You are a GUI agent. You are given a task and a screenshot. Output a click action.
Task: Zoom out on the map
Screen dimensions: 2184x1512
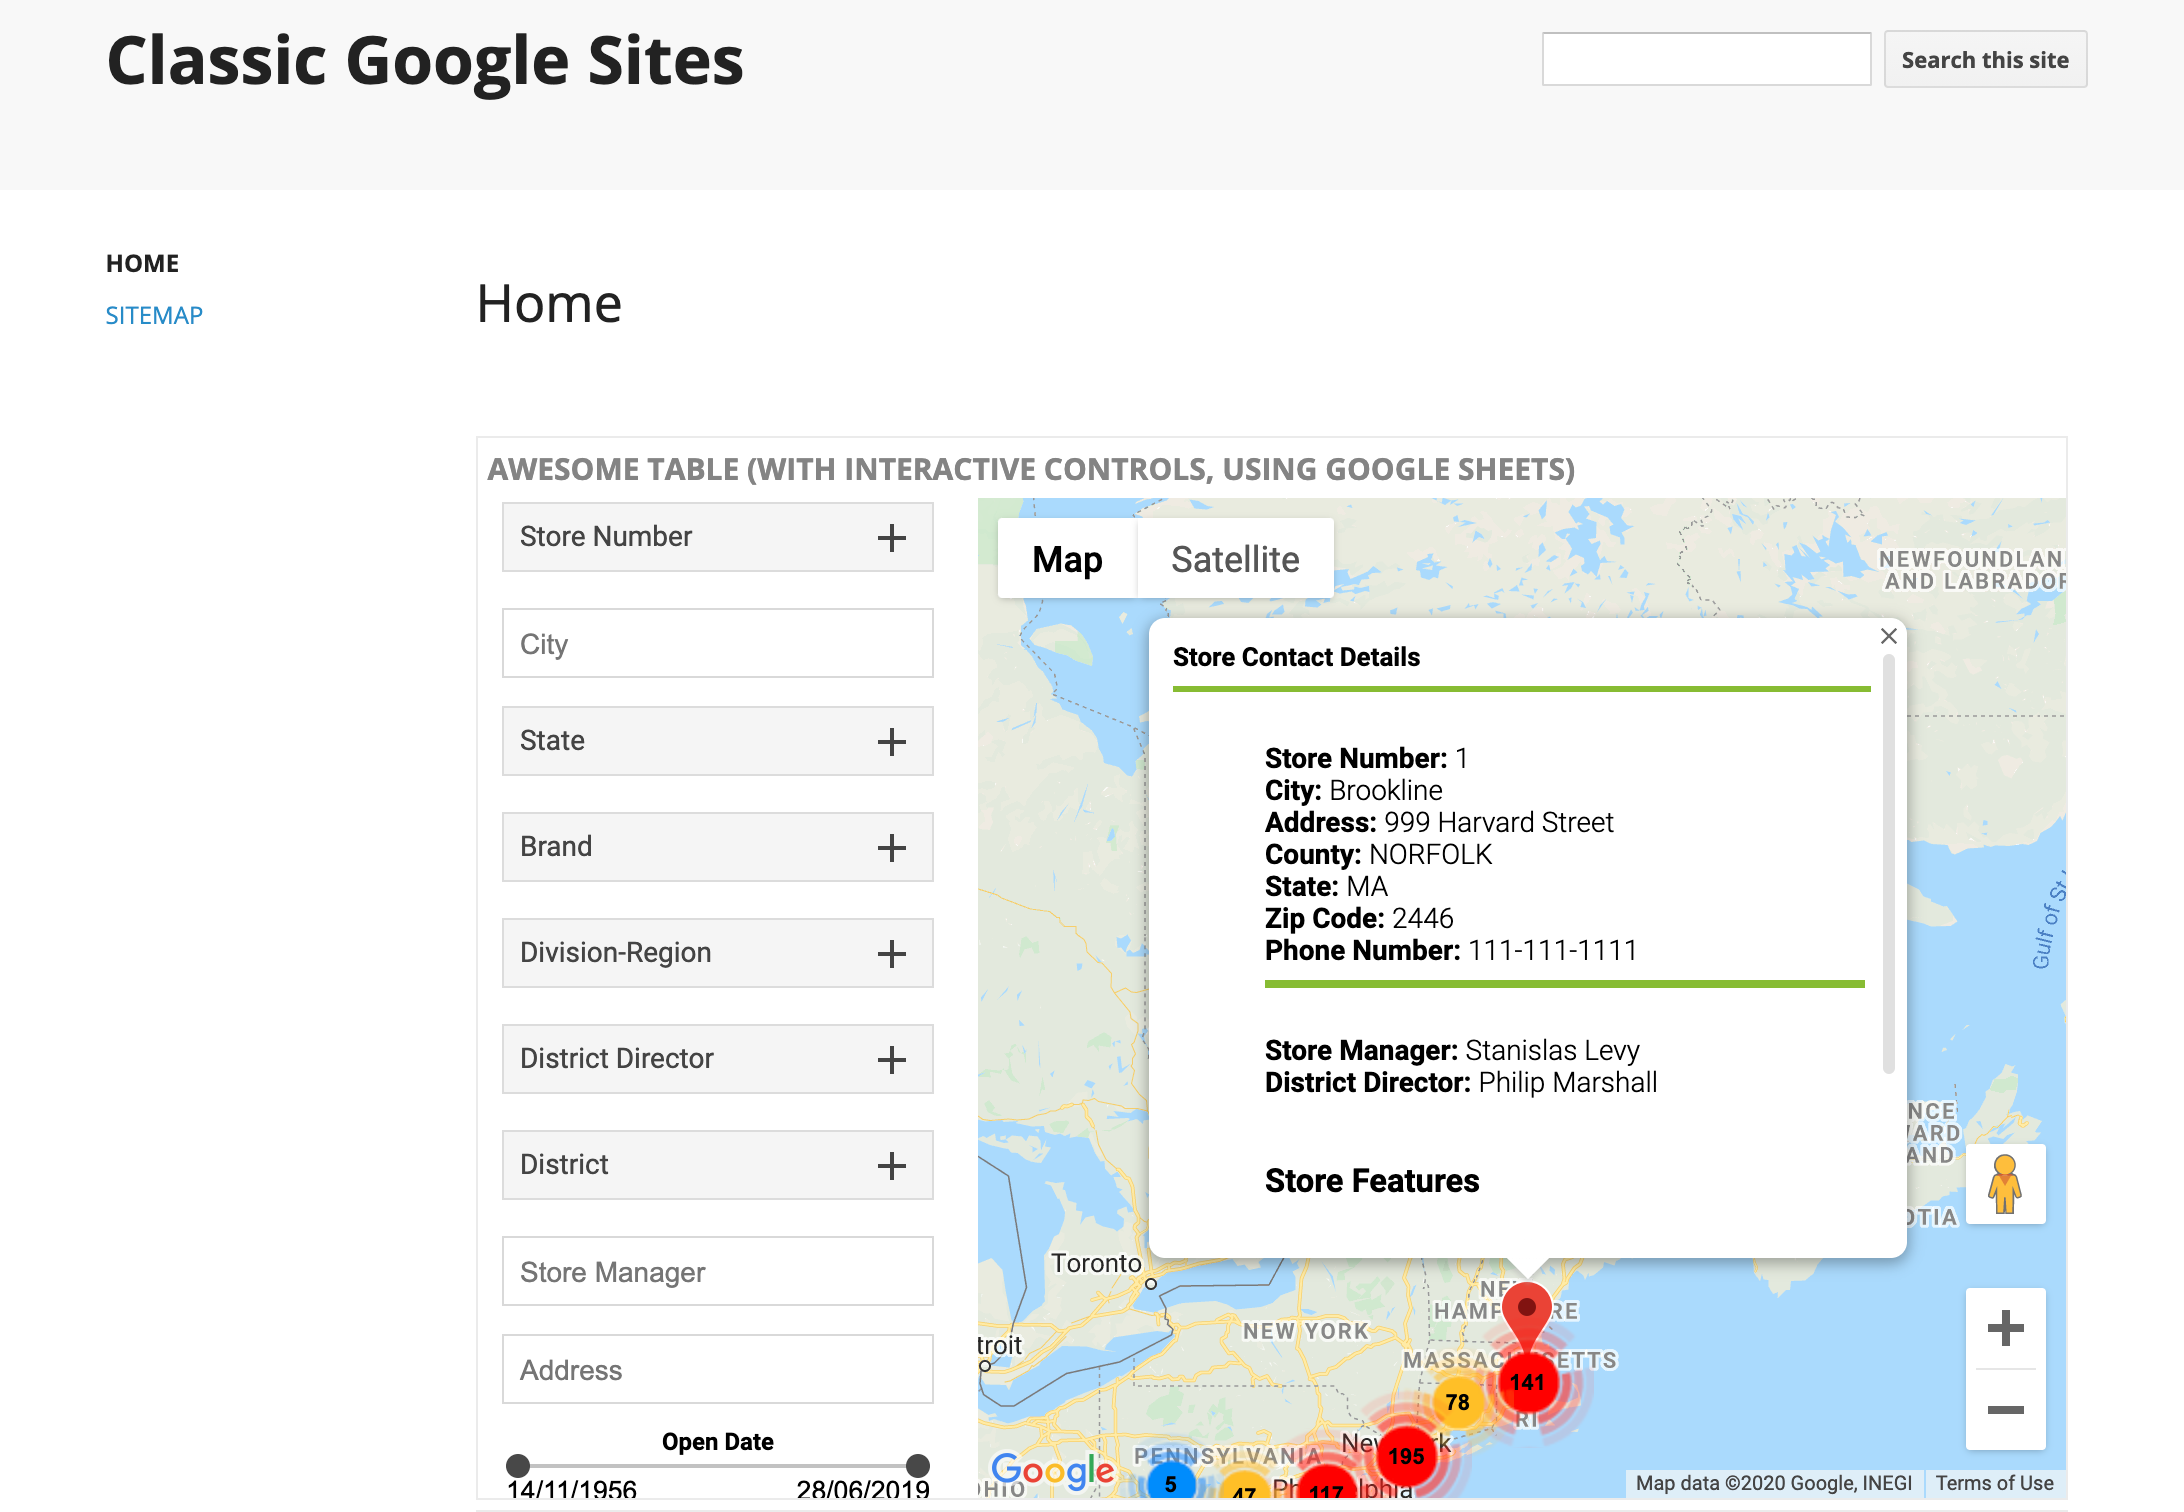click(x=2005, y=1410)
